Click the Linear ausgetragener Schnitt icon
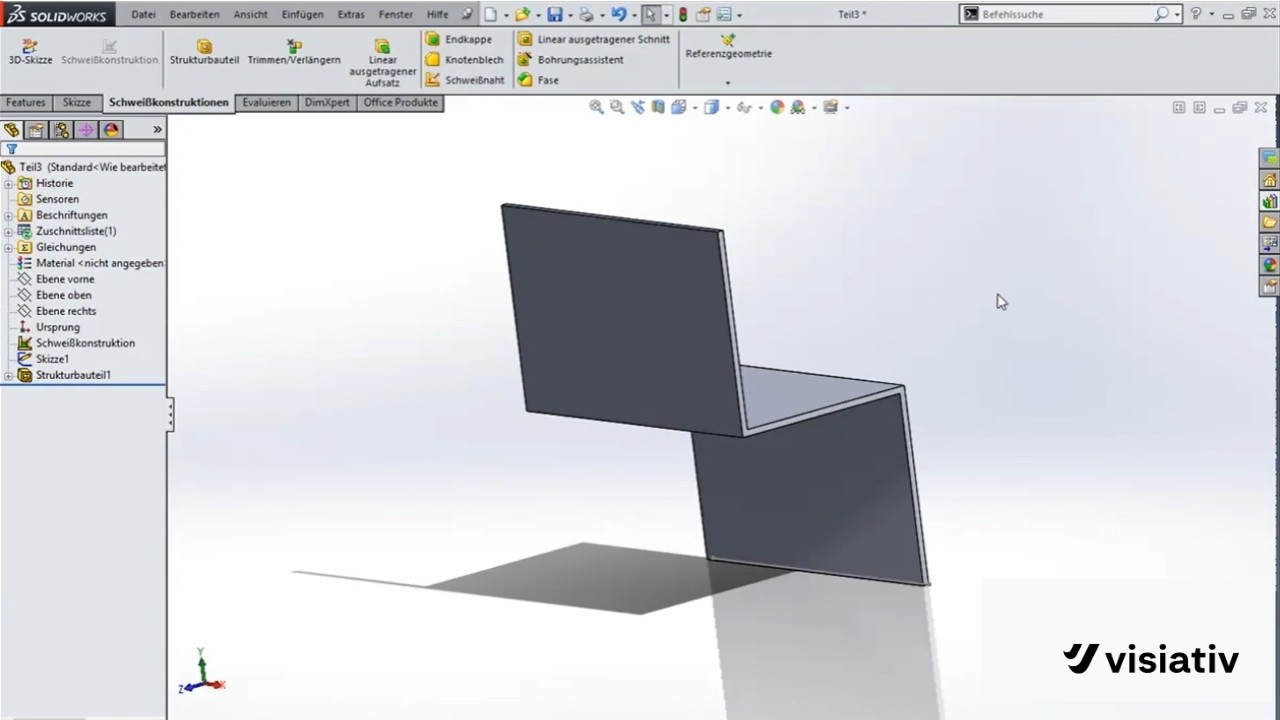 tap(525, 39)
